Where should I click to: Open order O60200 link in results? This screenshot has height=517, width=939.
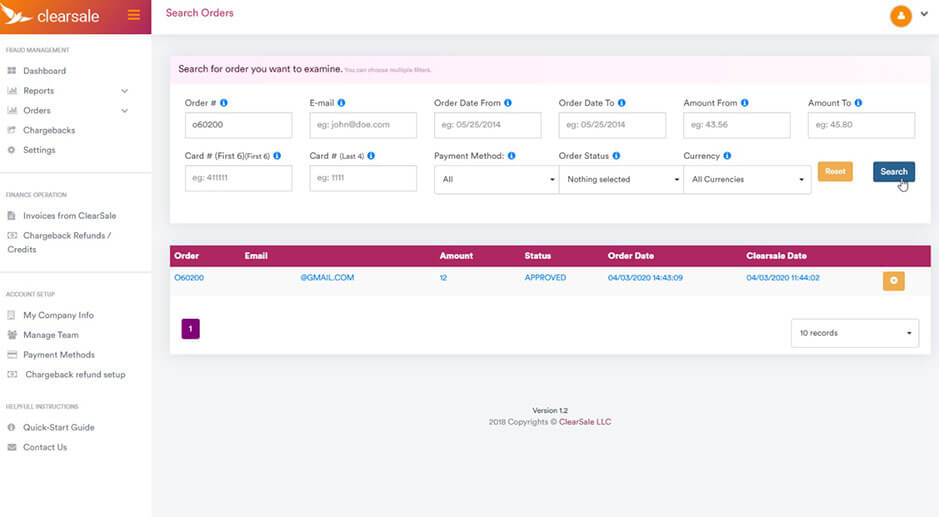pos(189,277)
